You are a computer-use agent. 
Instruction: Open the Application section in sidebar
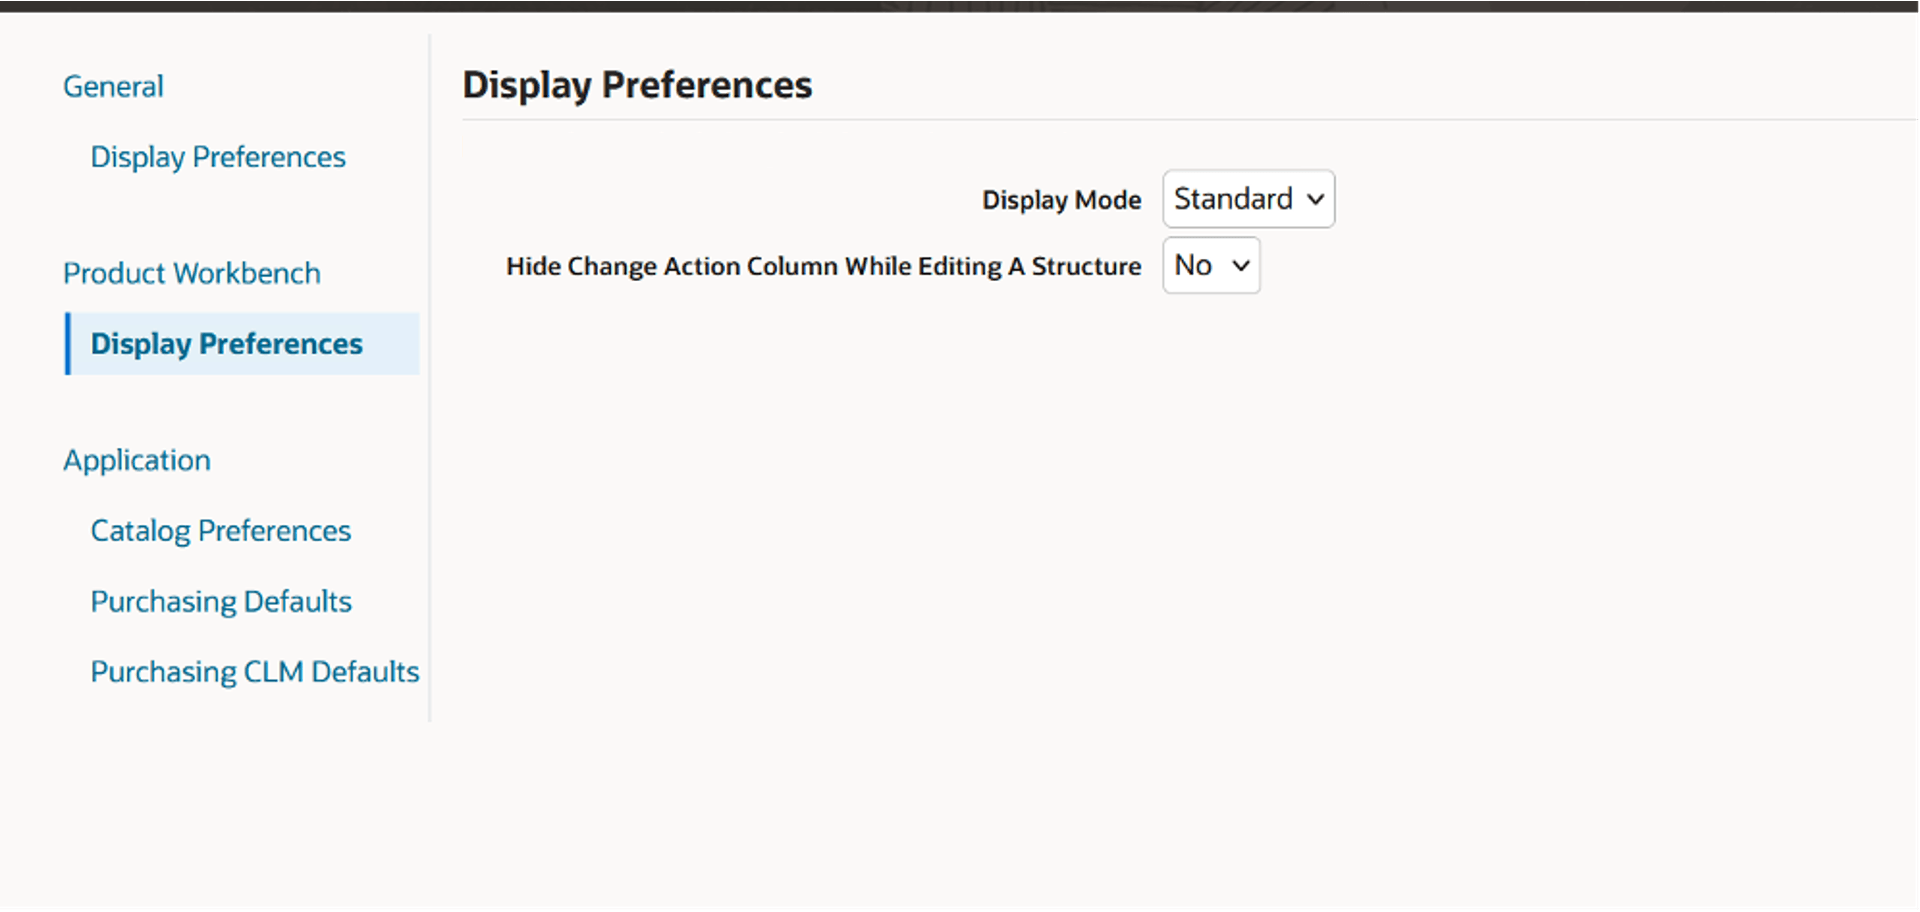pyautogui.click(x=137, y=460)
